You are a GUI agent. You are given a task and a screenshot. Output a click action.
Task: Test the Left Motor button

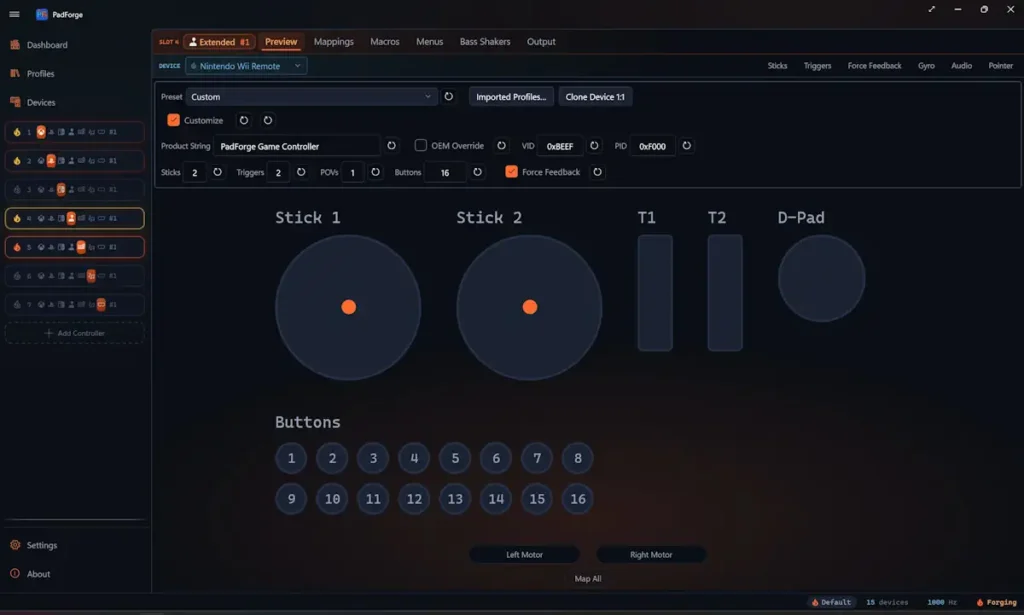(524, 554)
